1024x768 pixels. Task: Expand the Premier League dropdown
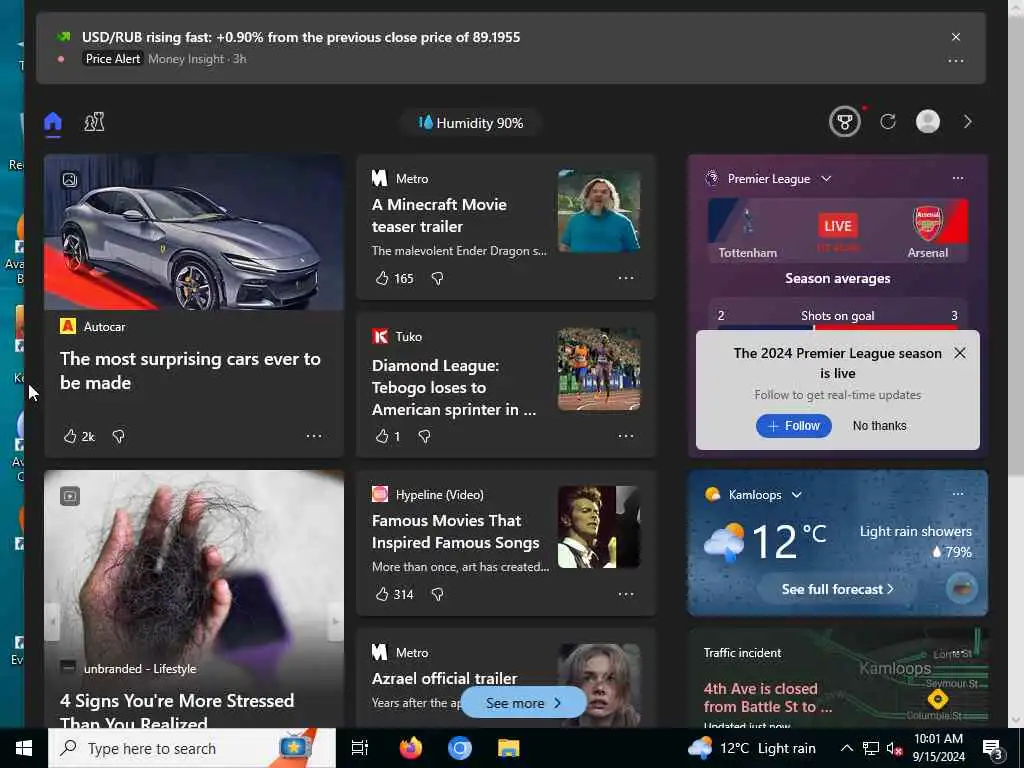tap(826, 178)
